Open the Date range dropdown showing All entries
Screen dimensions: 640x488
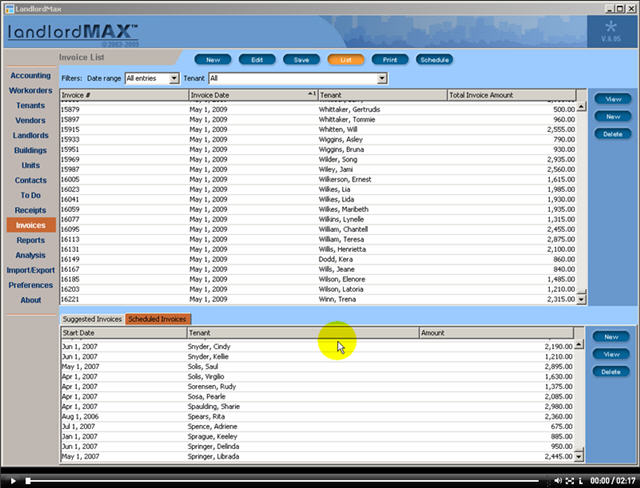tap(152, 78)
